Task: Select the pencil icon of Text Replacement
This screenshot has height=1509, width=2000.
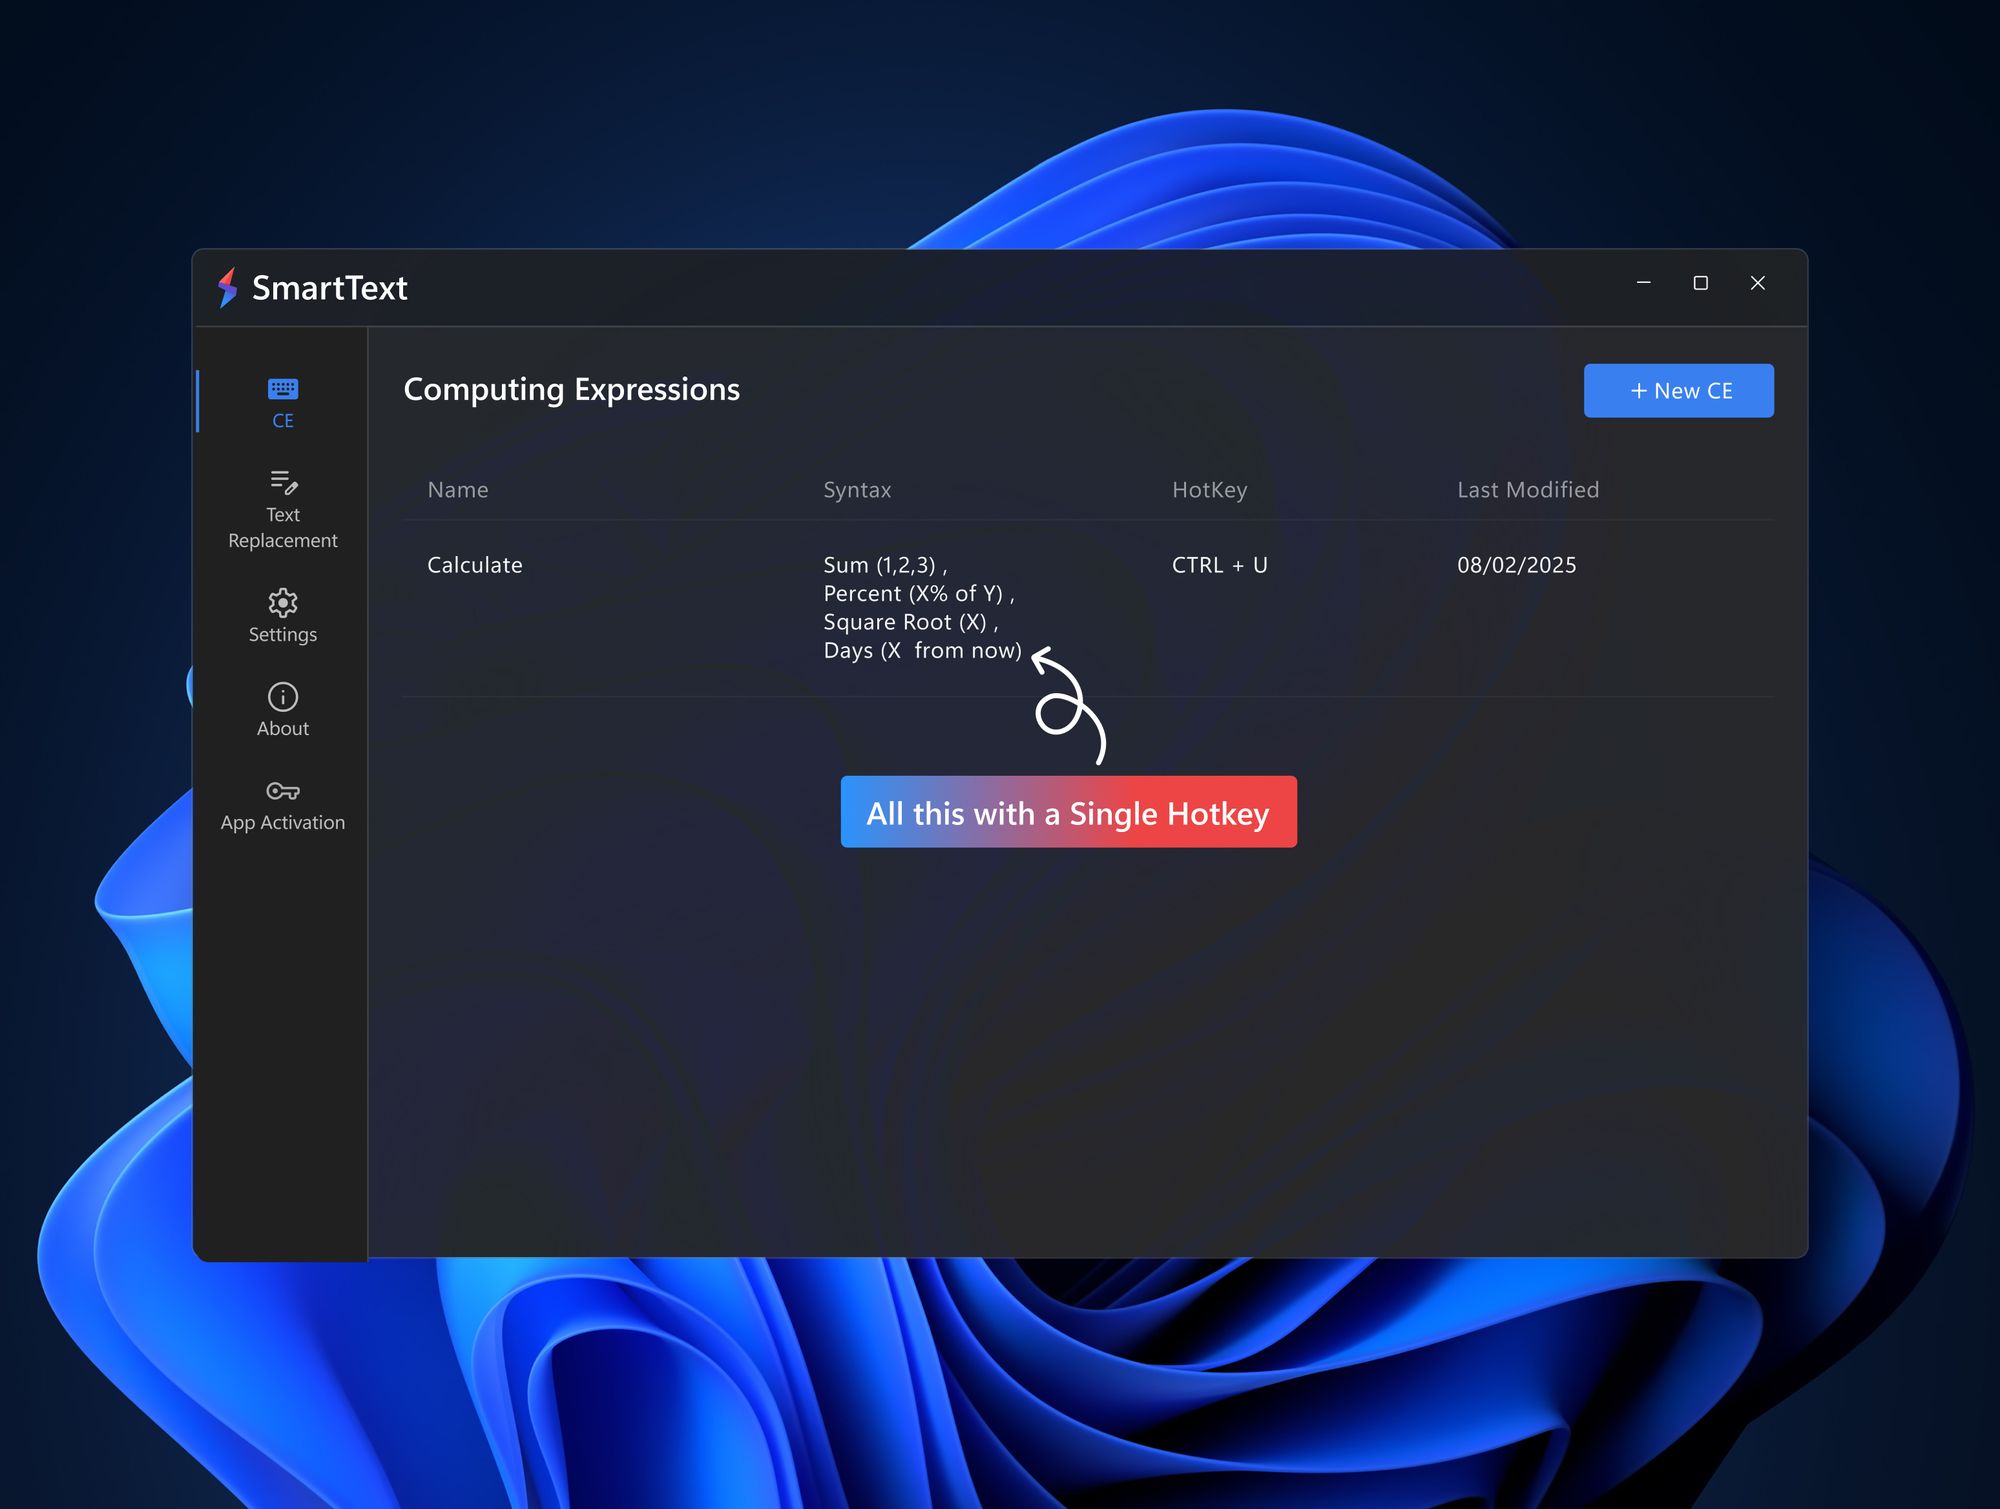Action: (x=283, y=481)
